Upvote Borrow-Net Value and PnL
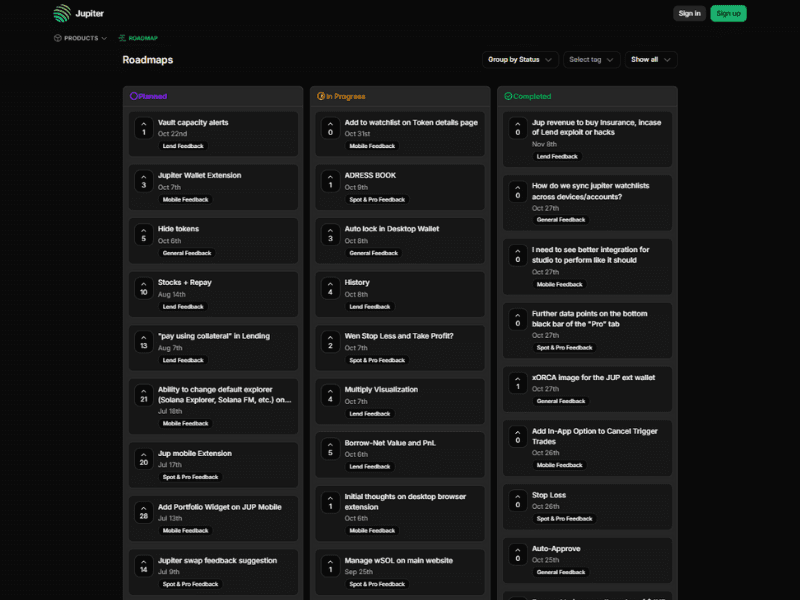Viewport: 800px width, 600px height. pos(330,447)
